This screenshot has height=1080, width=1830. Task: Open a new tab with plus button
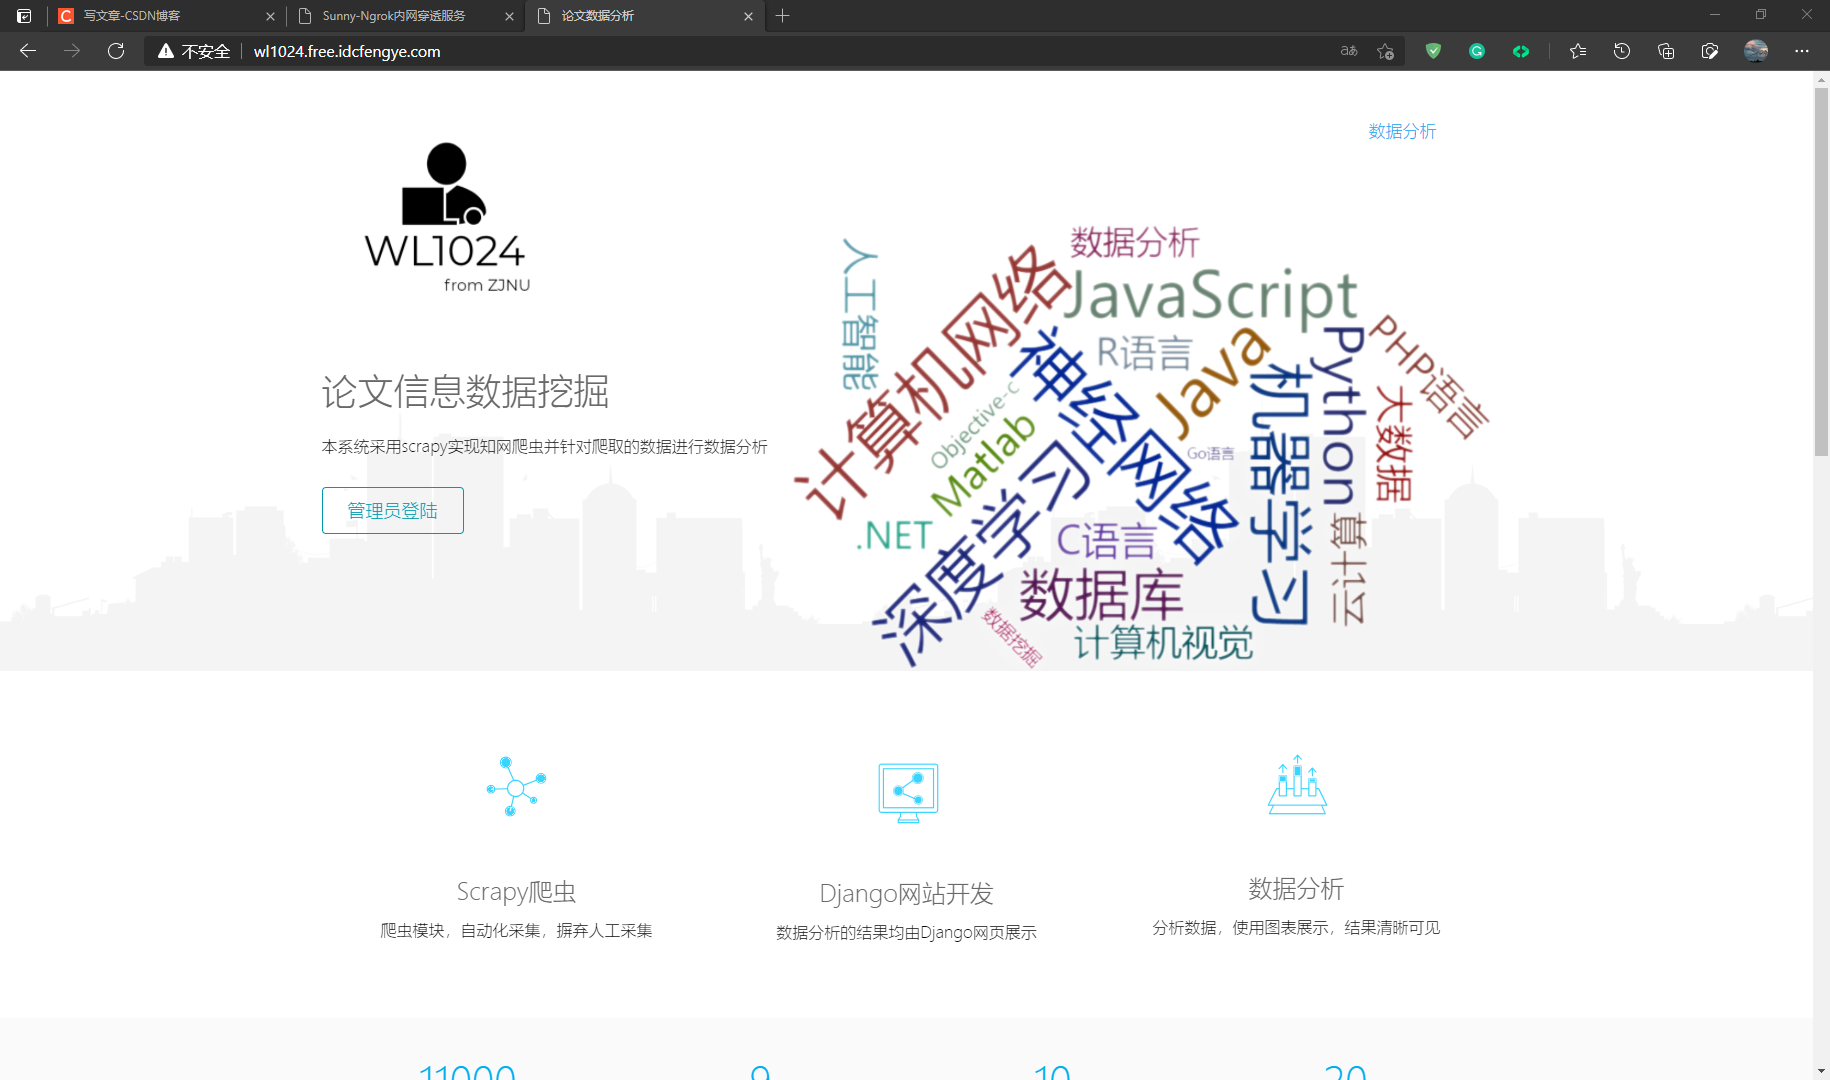[783, 16]
